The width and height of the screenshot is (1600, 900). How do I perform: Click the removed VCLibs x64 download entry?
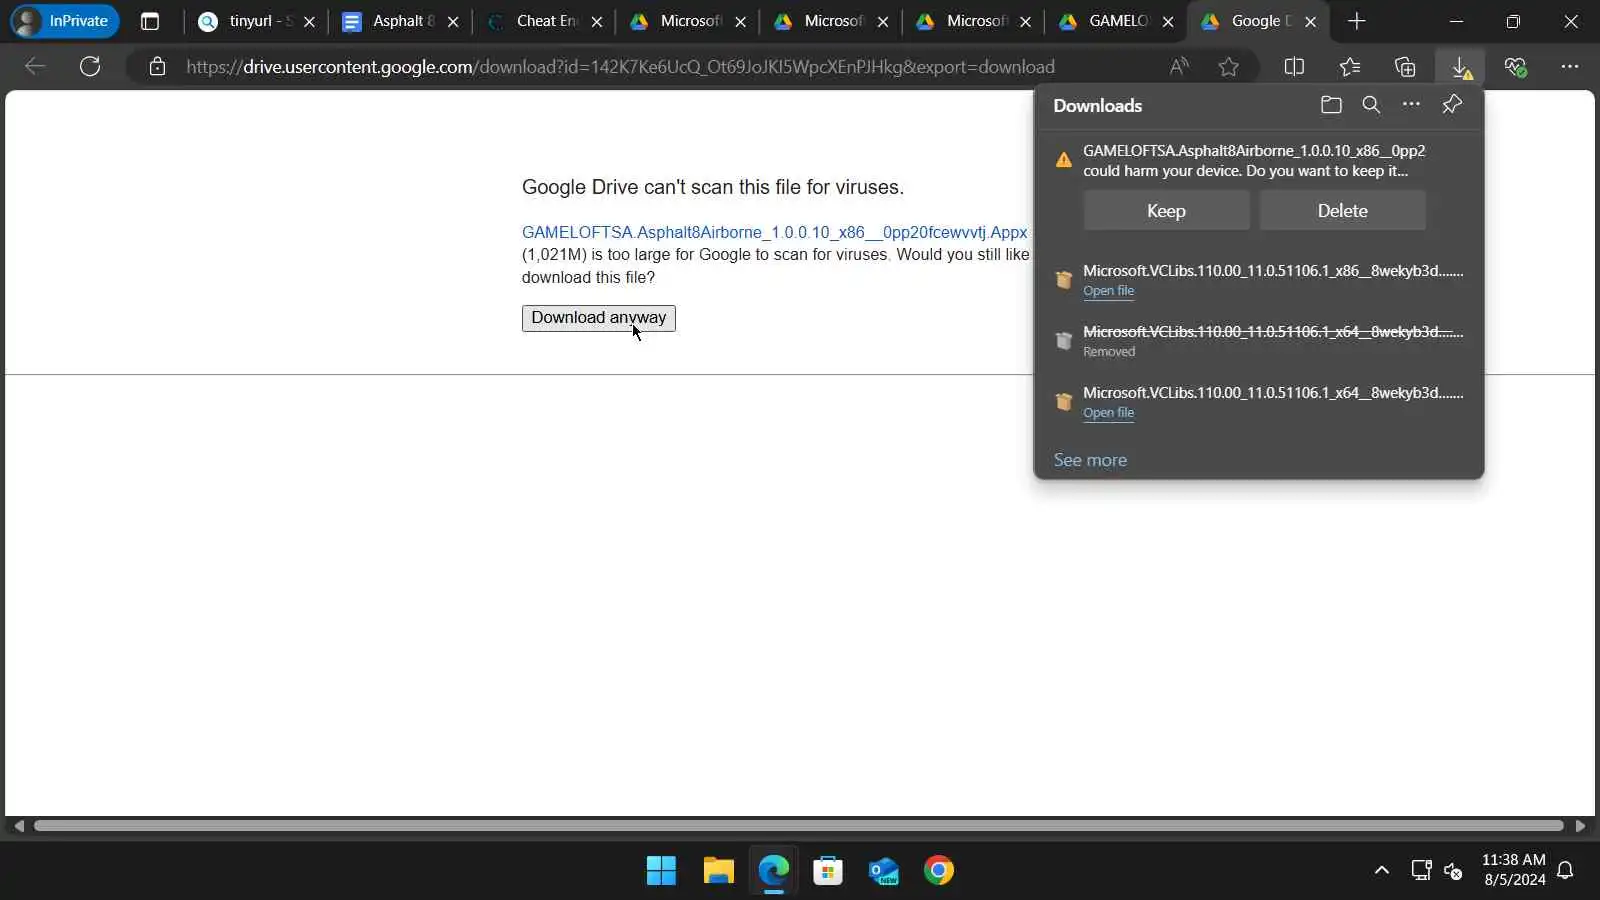pyautogui.click(x=1258, y=341)
